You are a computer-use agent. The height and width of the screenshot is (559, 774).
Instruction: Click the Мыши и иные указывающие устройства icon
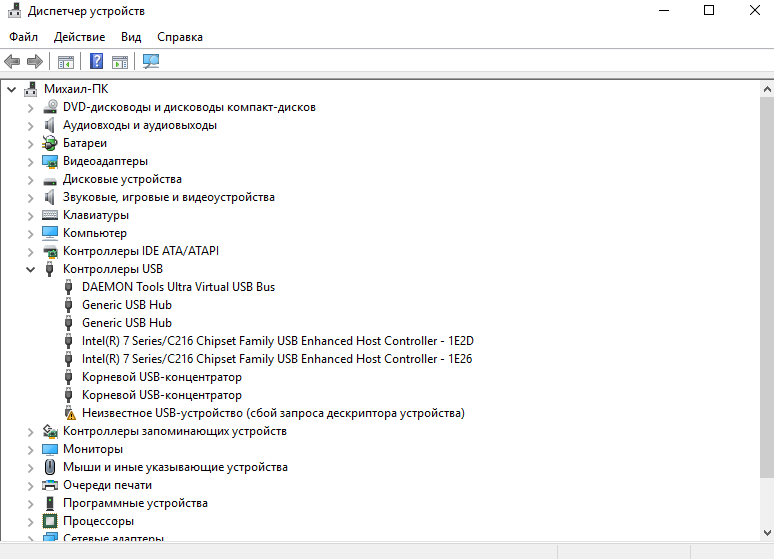(x=50, y=467)
